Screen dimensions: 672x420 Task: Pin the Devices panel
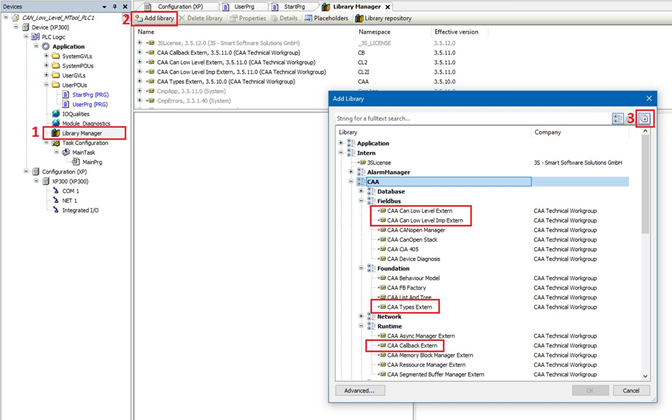pos(113,5)
